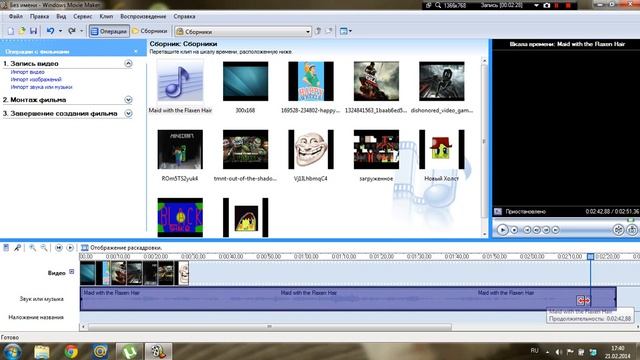Click the Rewind Timeline button
The width and height of the screenshot is (640, 360).
tap(59, 248)
